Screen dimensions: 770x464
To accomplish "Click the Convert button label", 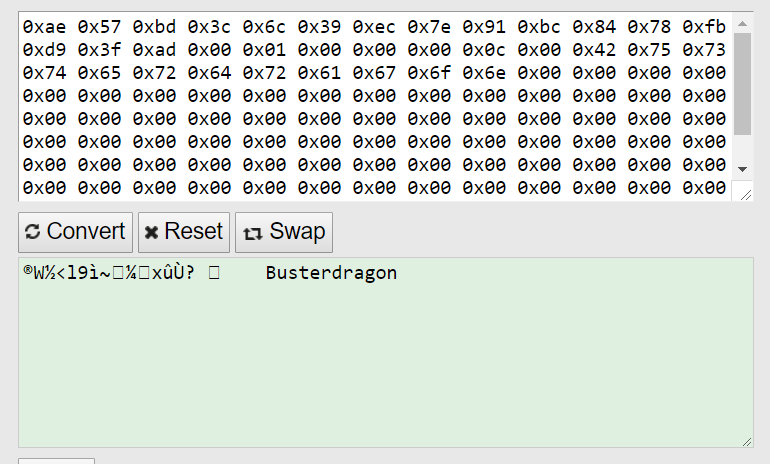I will [x=86, y=231].
